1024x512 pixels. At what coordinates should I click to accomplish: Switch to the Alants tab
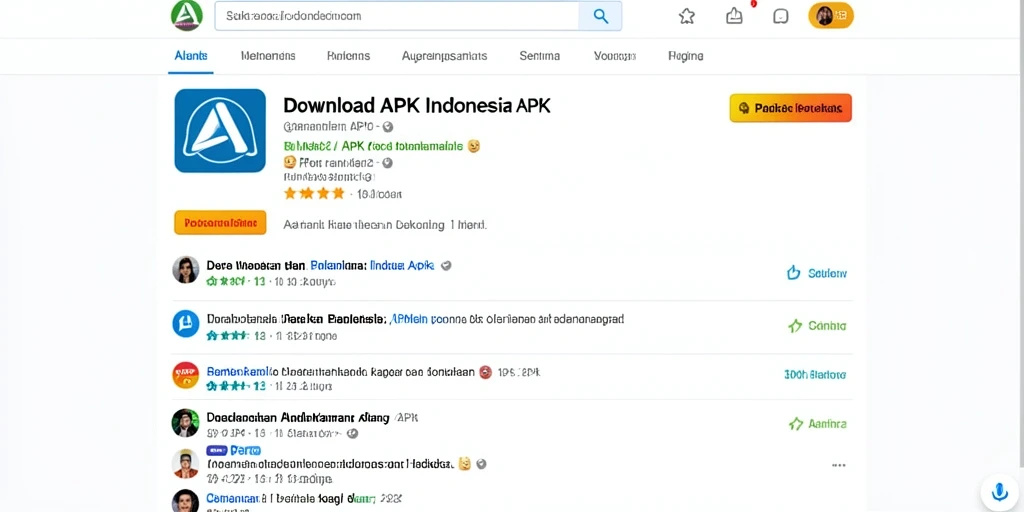tap(191, 56)
